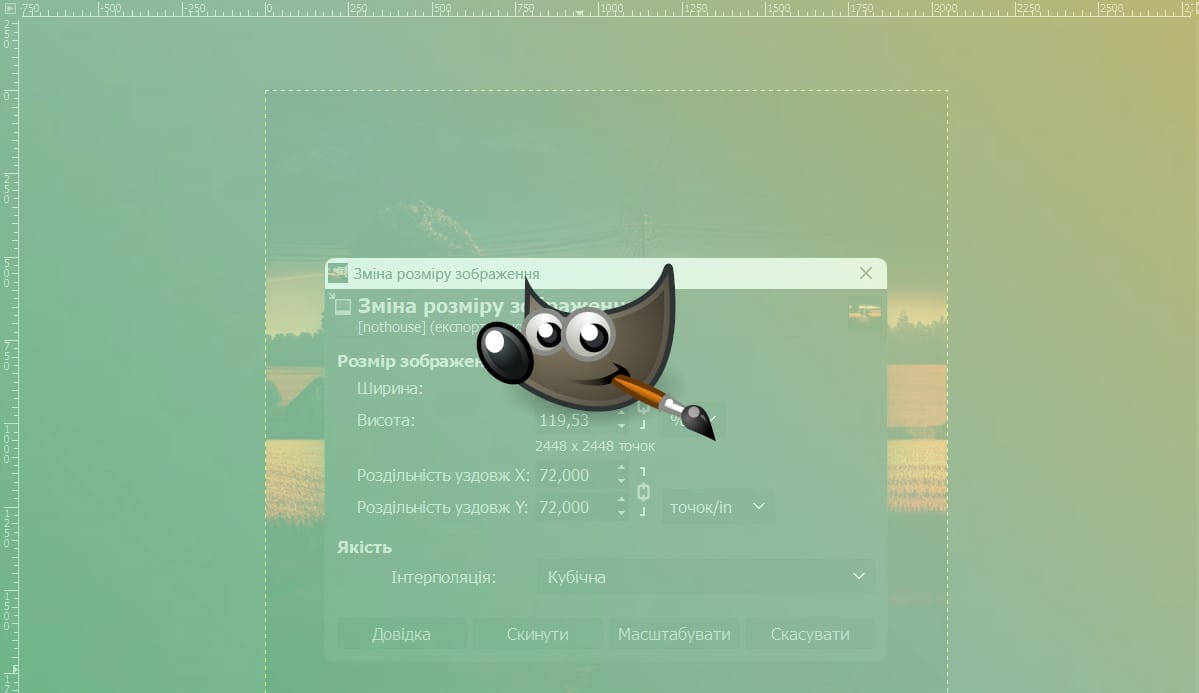Decrease Роздільність уздовж X with the down arrow
Image resolution: width=1199 pixels, height=693 pixels.
(621, 482)
